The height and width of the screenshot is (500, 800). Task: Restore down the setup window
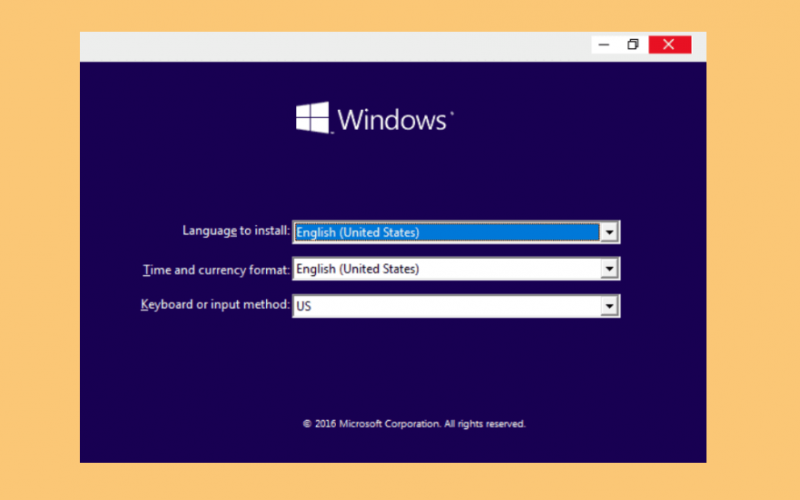pyautogui.click(x=633, y=45)
